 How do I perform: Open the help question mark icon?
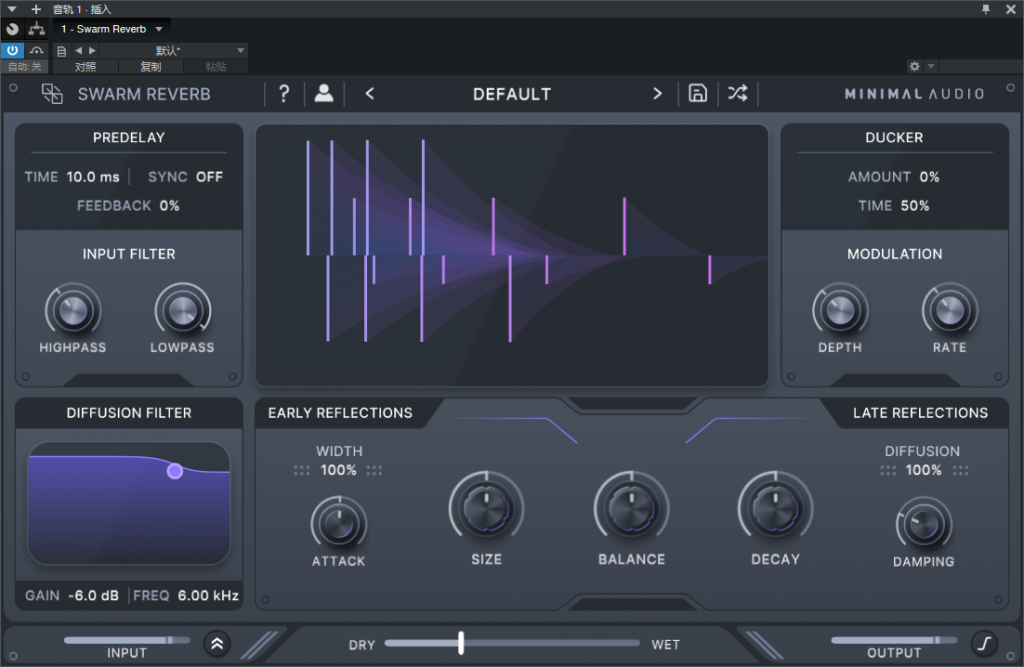284,94
